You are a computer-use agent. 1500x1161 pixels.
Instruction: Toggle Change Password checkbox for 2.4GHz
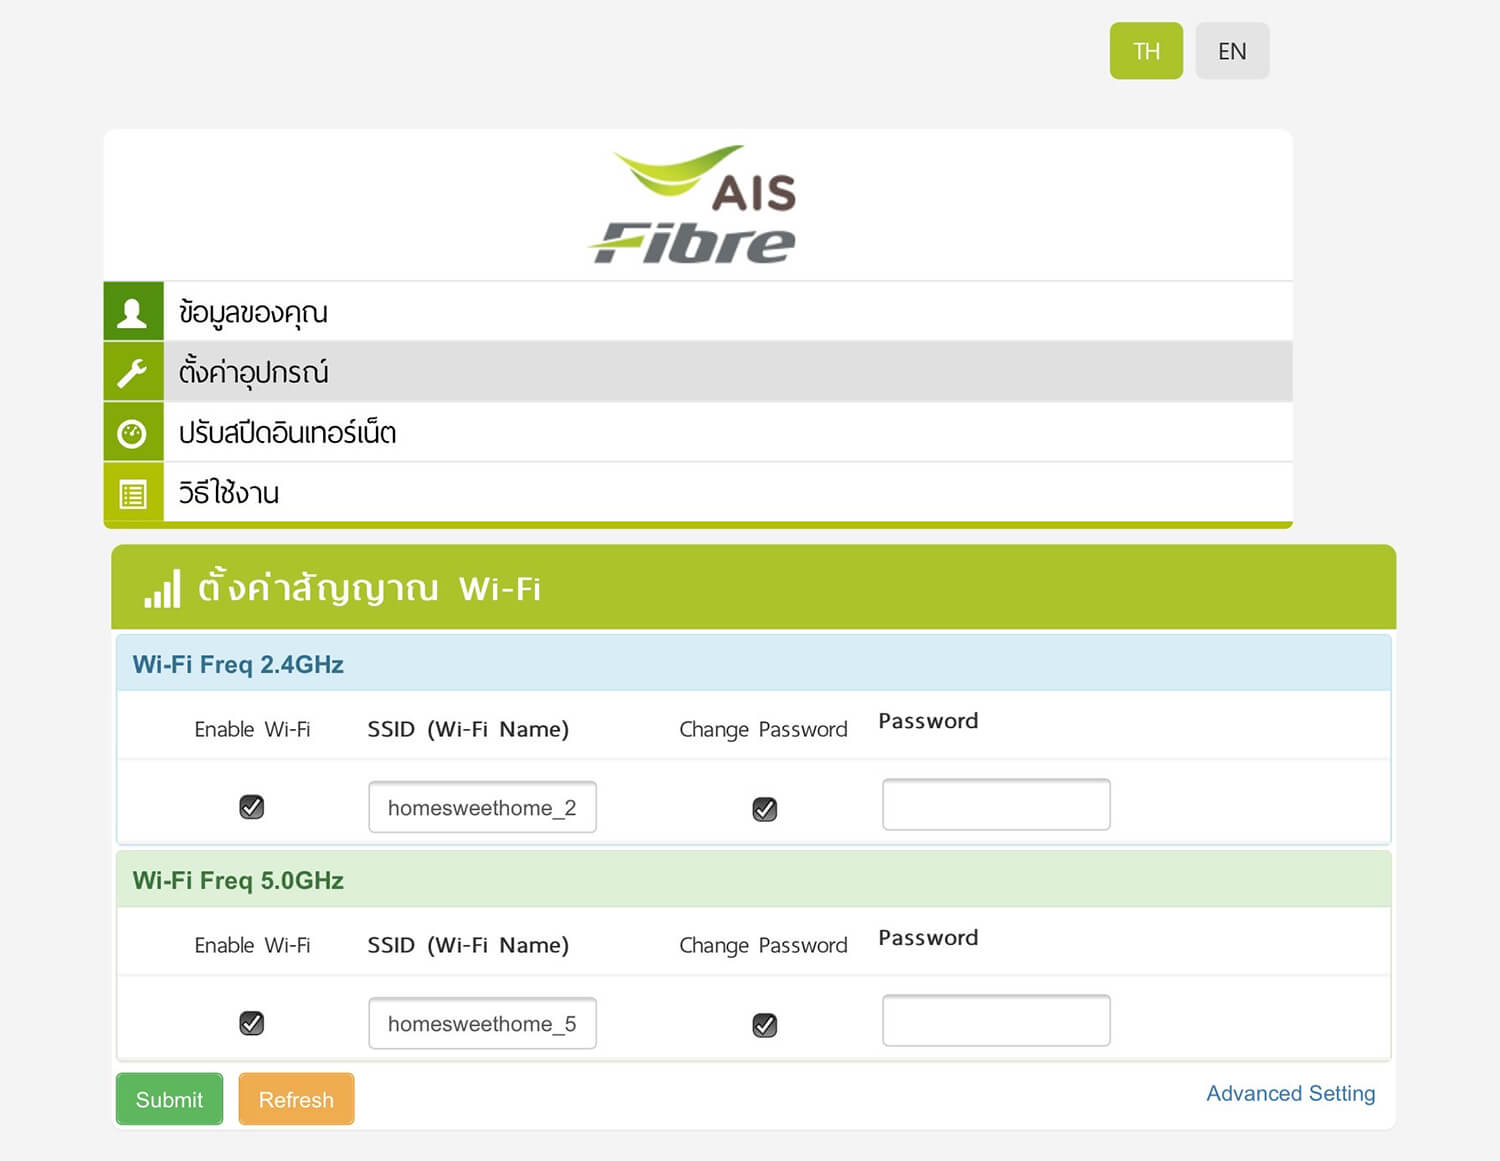(765, 809)
